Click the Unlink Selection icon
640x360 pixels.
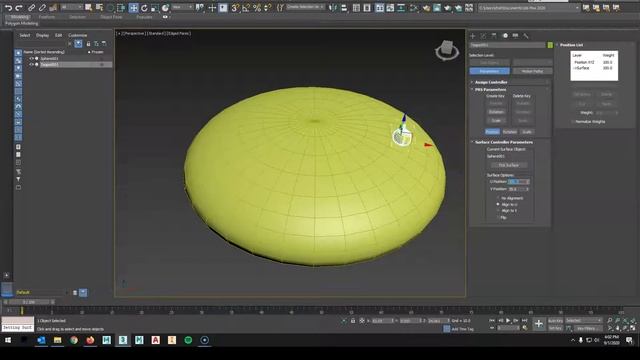coord(42,7)
